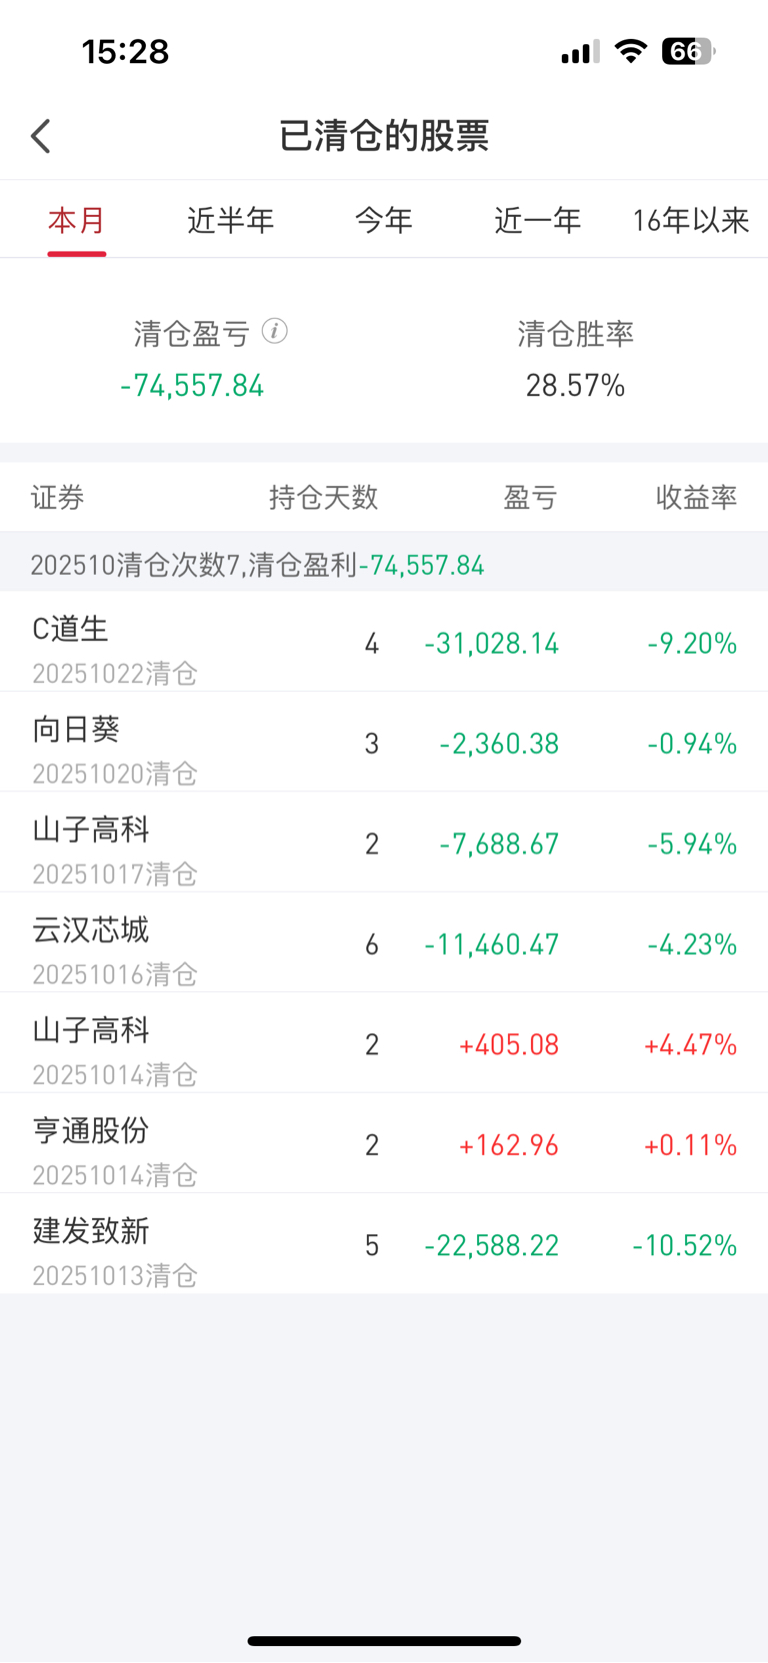
Task: Select the 本月 tab
Action: point(77,220)
